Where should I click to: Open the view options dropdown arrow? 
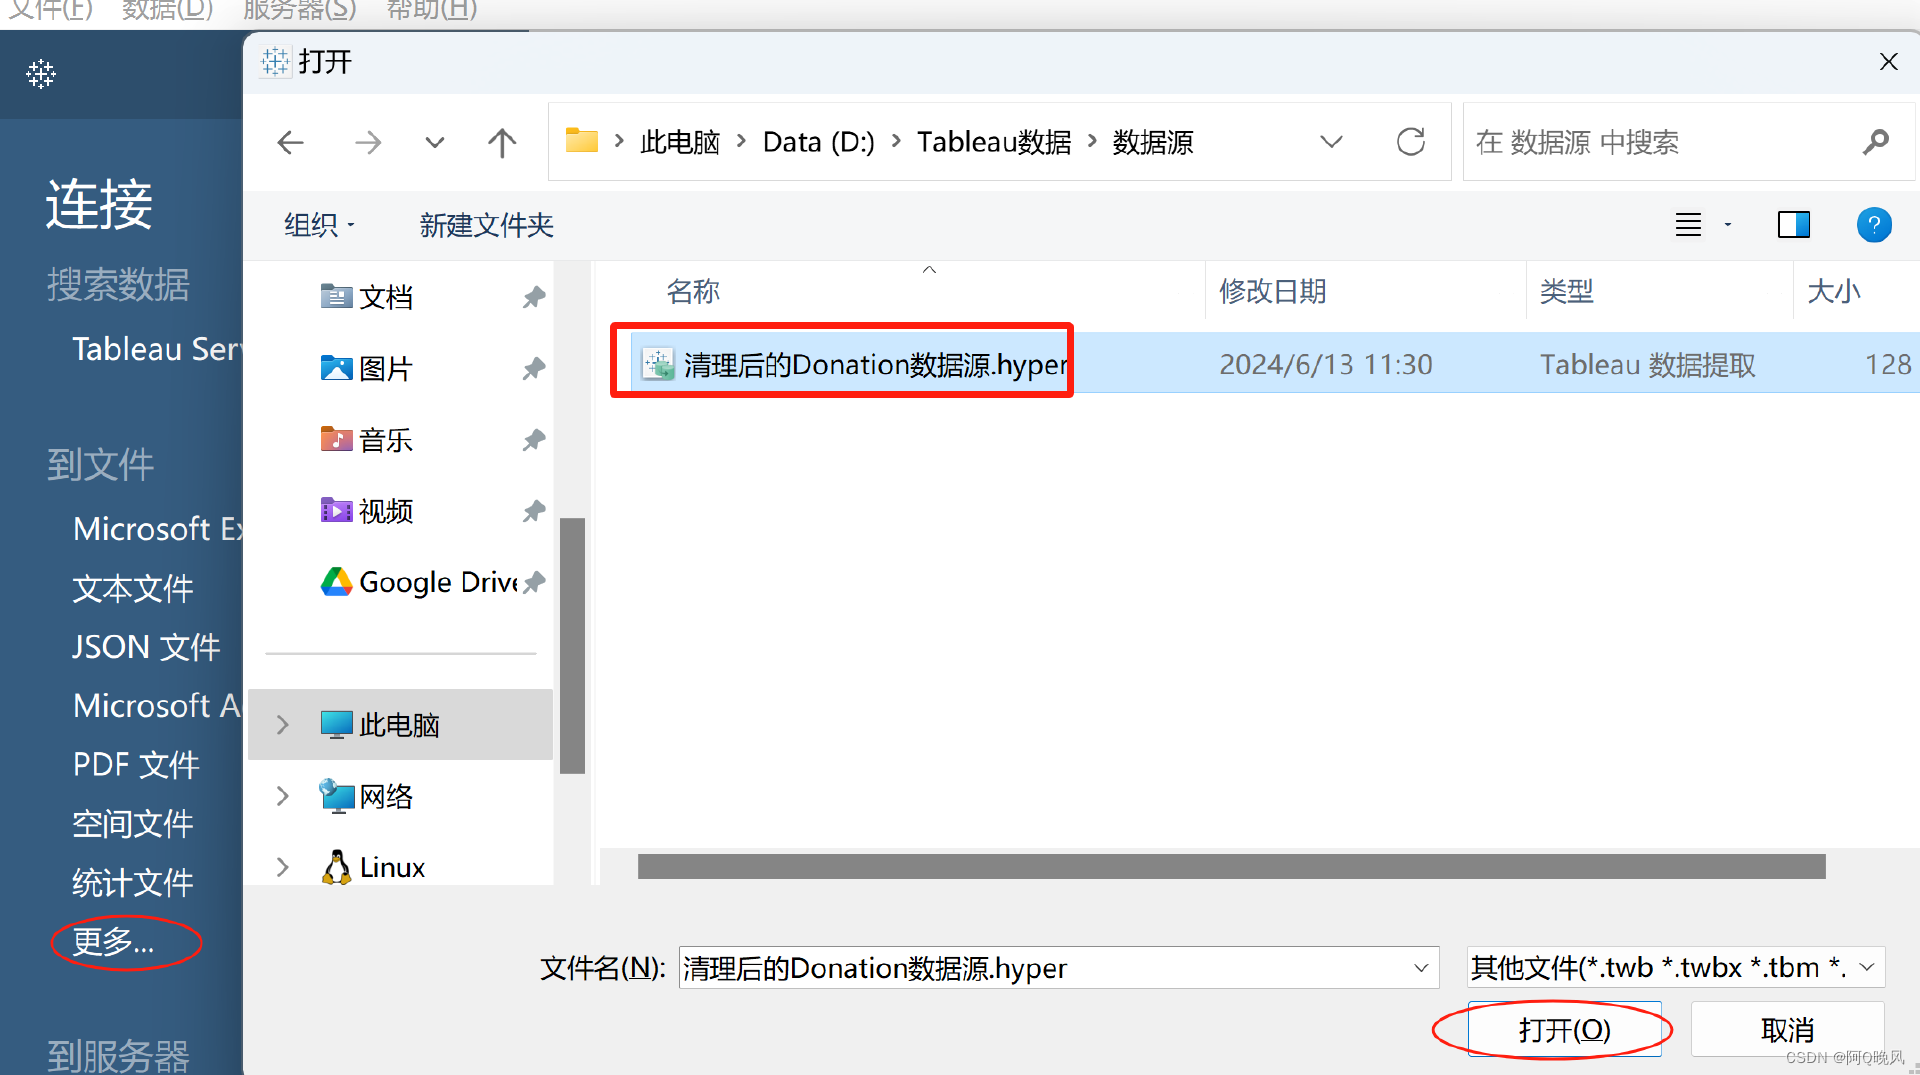point(1728,225)
